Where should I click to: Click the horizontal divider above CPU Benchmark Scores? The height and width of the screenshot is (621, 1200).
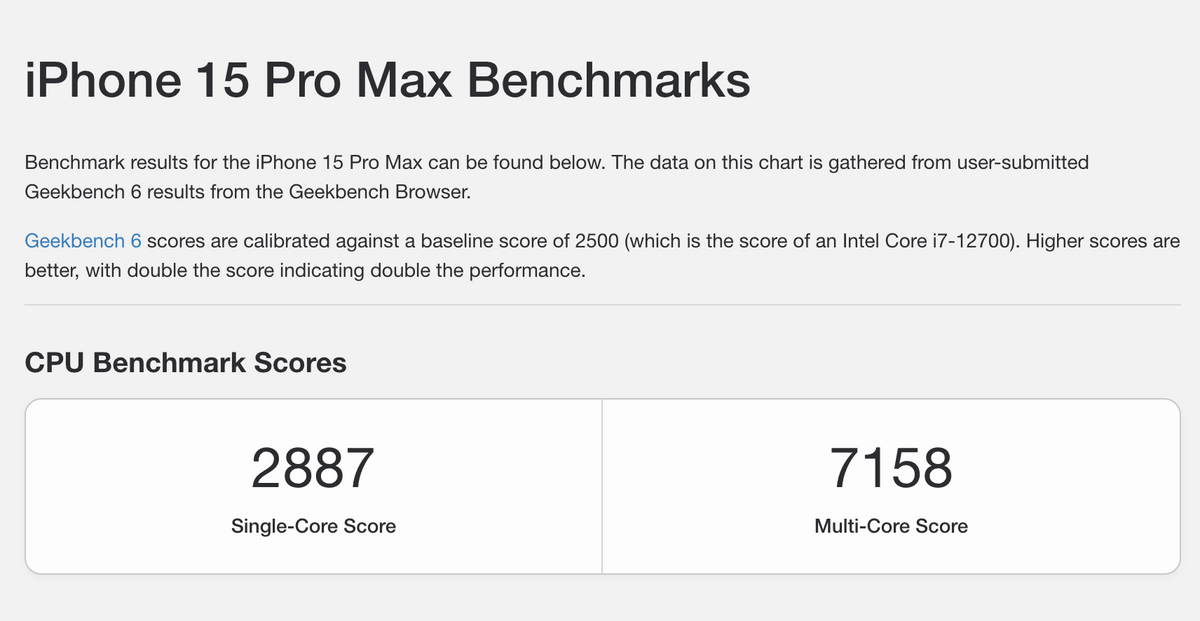pyautogui.click(x=602, y=304)
